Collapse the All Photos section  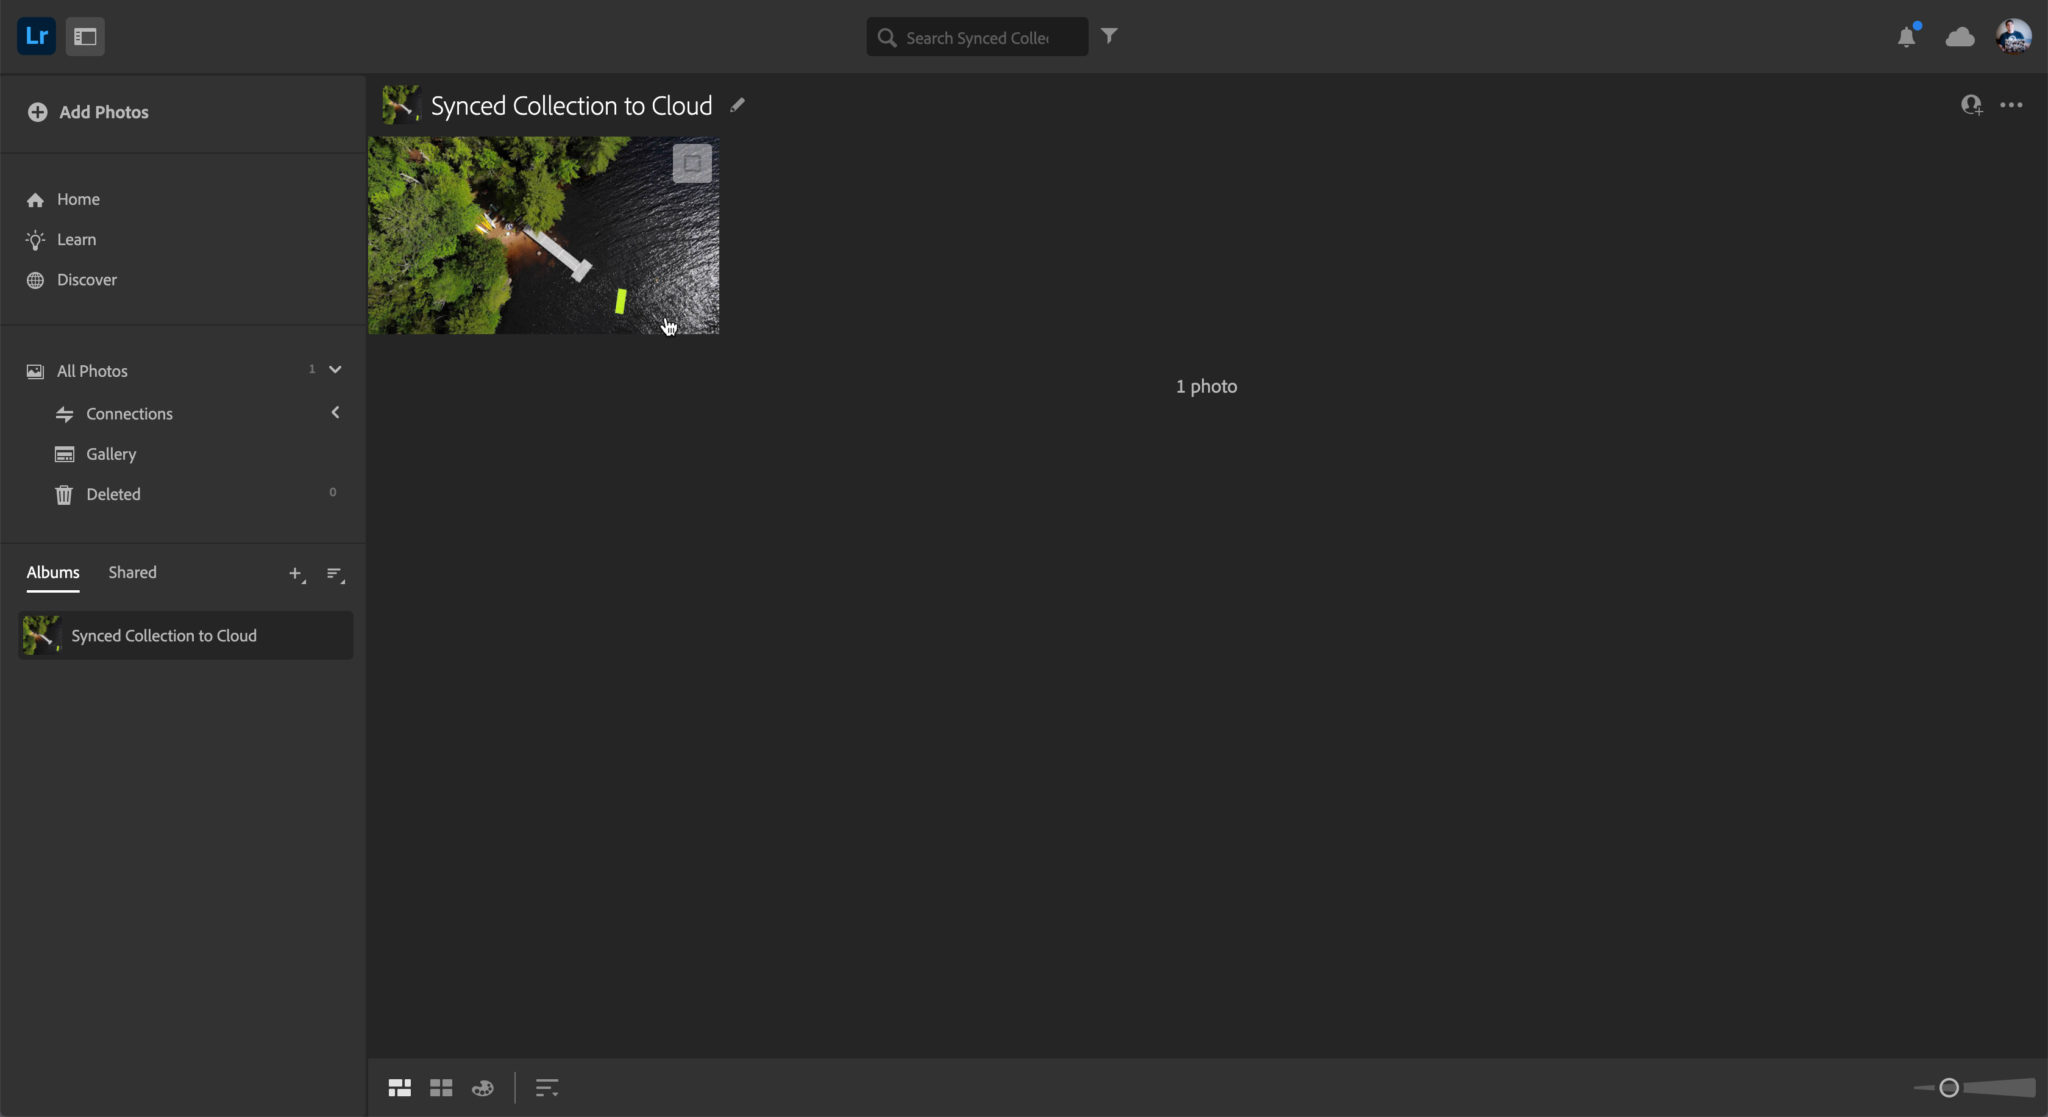point(335,370)
